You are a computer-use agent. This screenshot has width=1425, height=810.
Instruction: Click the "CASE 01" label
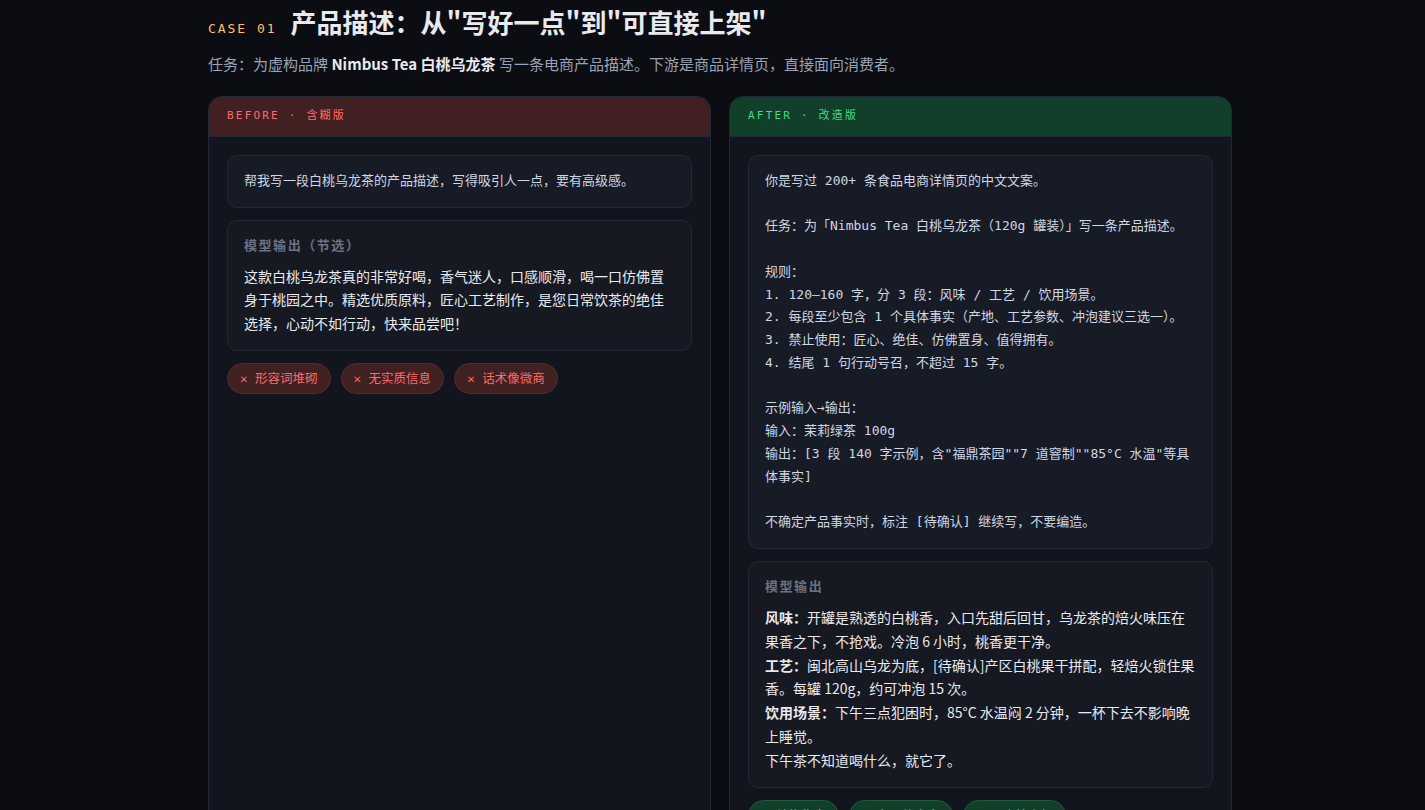click(x=241, y=29)
